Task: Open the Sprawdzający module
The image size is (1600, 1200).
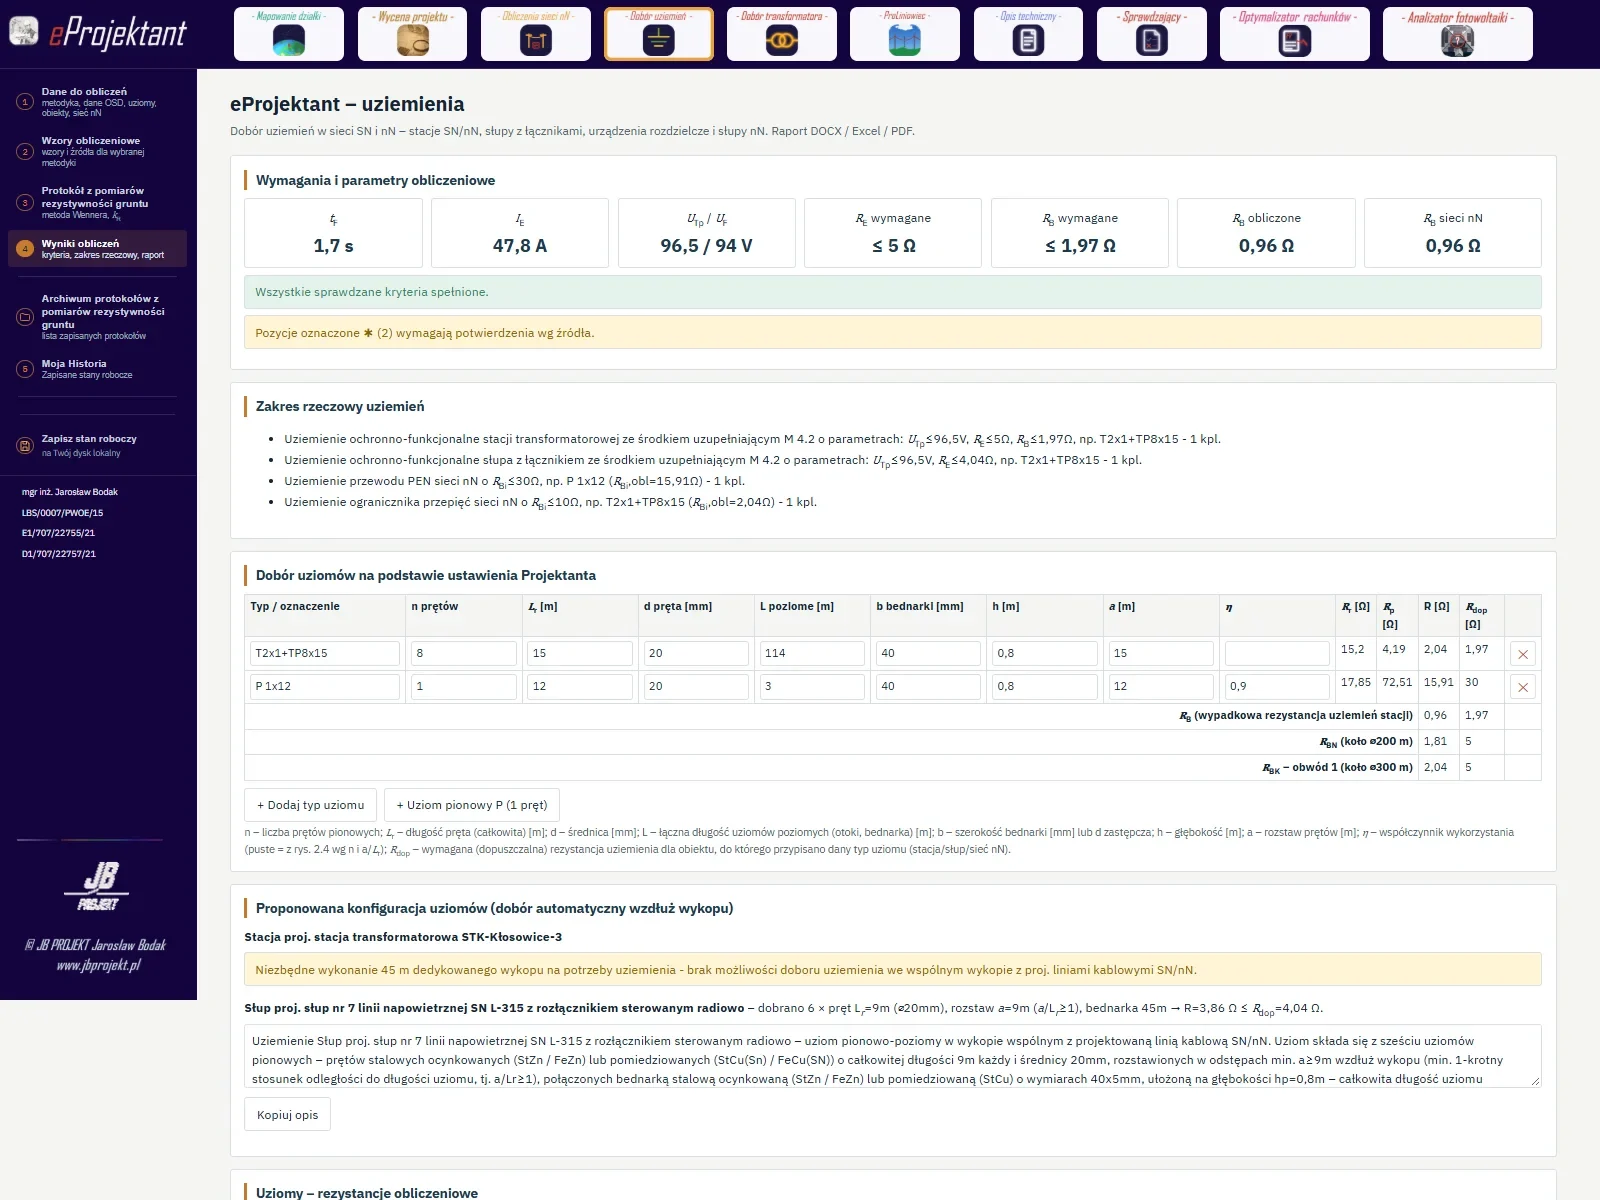Action: pos(1152,34)
